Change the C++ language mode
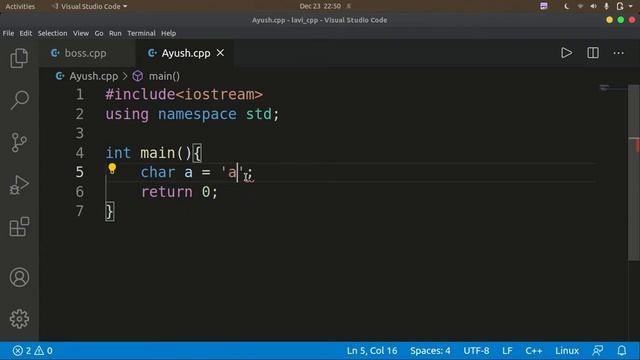 tap(533, 351)
